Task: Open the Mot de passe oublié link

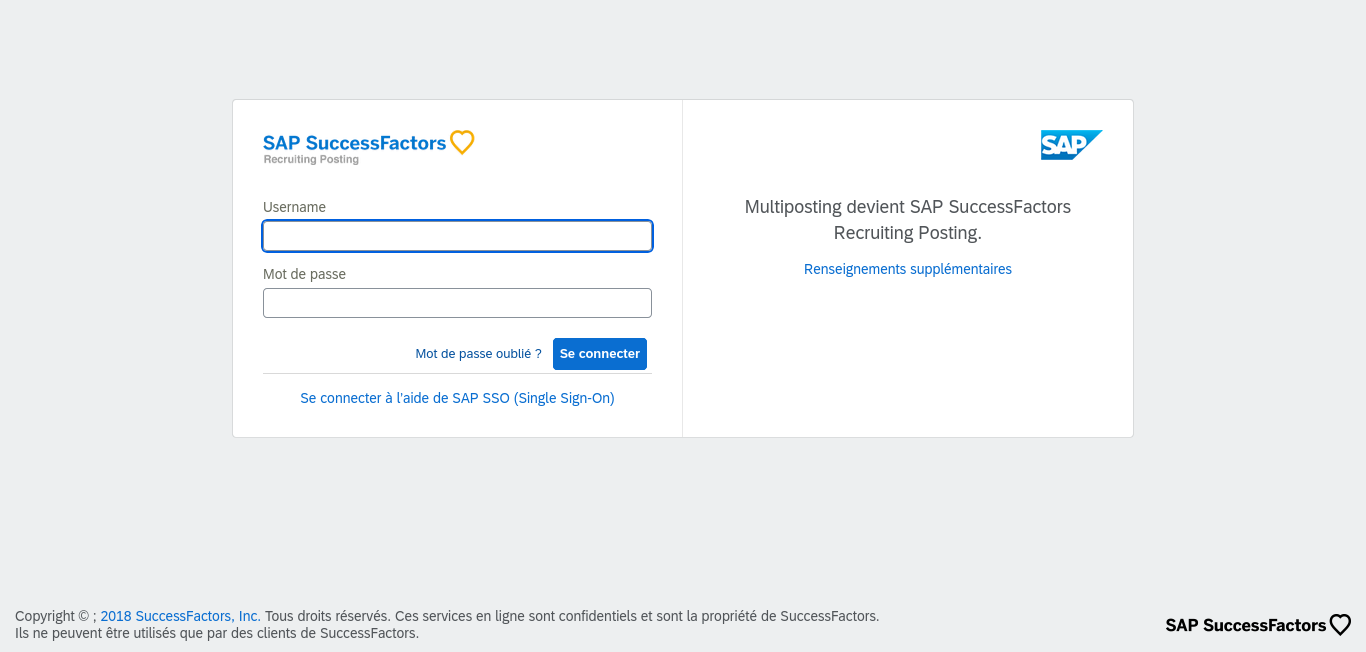Action: coord(478,354)
